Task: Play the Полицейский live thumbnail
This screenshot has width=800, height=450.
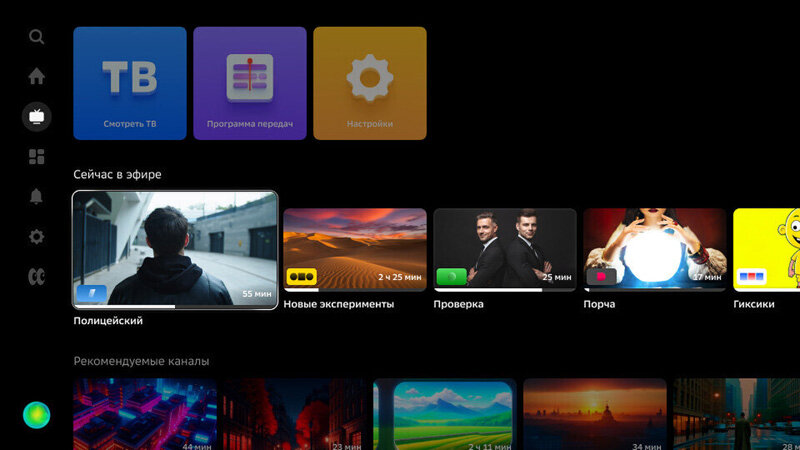Action: point(176,250)
